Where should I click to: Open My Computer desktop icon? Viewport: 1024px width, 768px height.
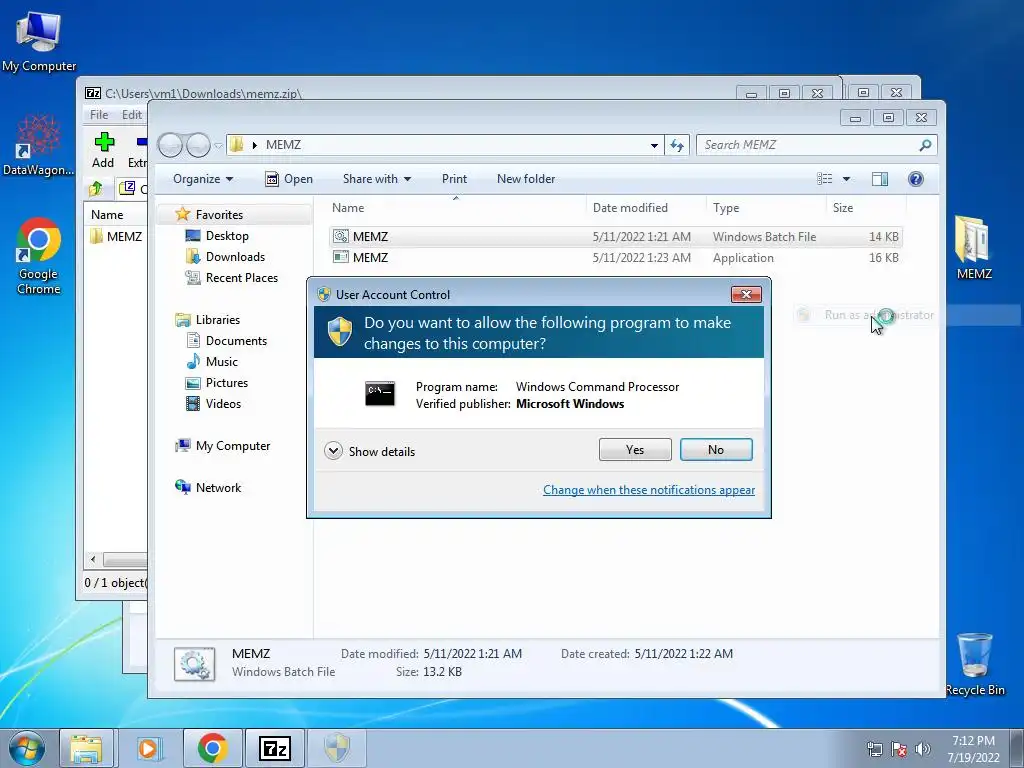39,40
